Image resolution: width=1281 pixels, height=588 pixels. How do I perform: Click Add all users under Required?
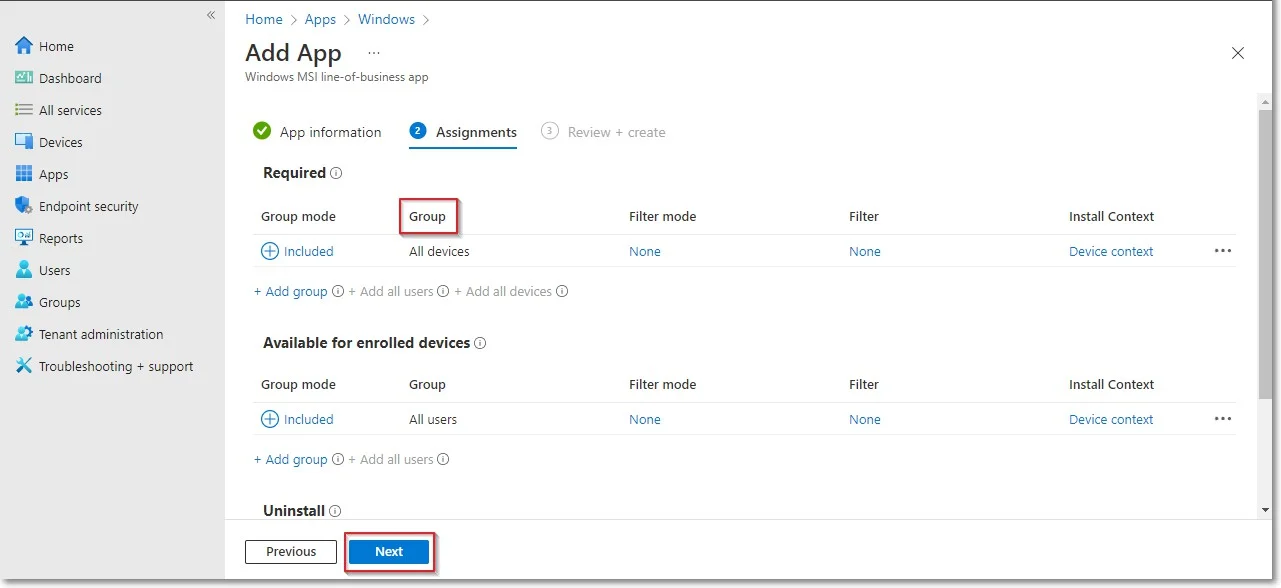point(391,292)
